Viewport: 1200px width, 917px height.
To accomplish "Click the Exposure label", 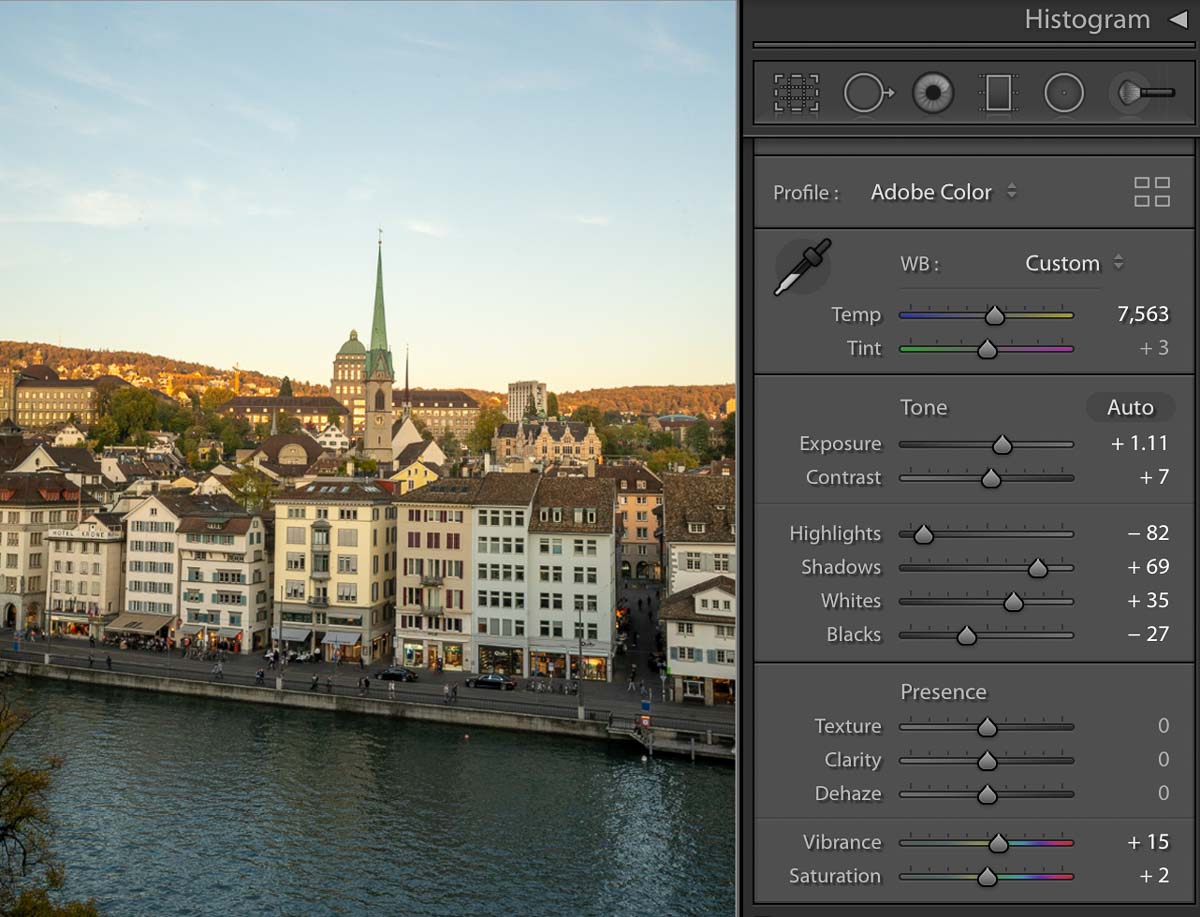I will [840, 443].
